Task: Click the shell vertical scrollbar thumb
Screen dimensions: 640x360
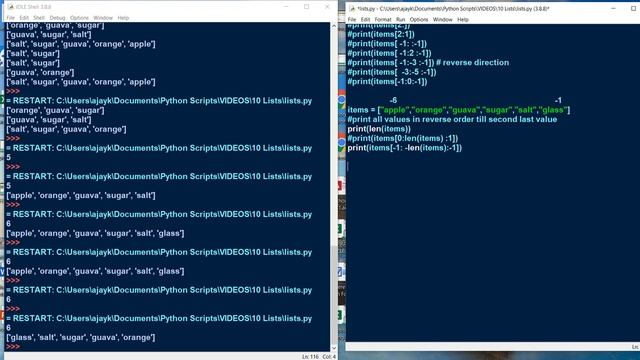Action: coord(334,294)
